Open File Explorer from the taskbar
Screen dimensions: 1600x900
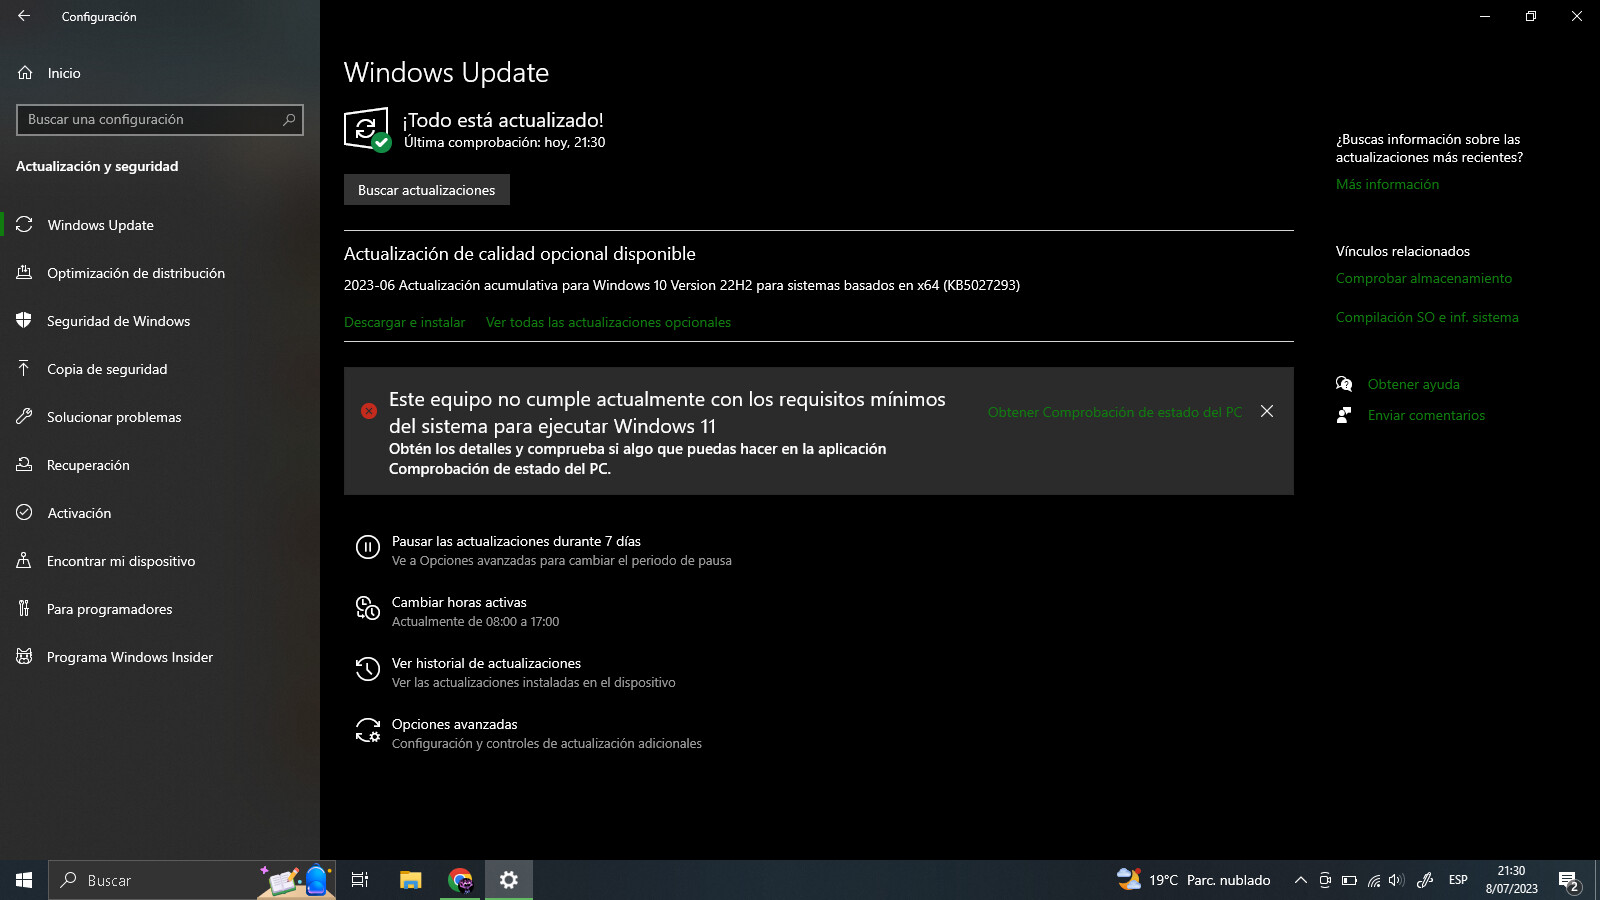coord(410,880)
